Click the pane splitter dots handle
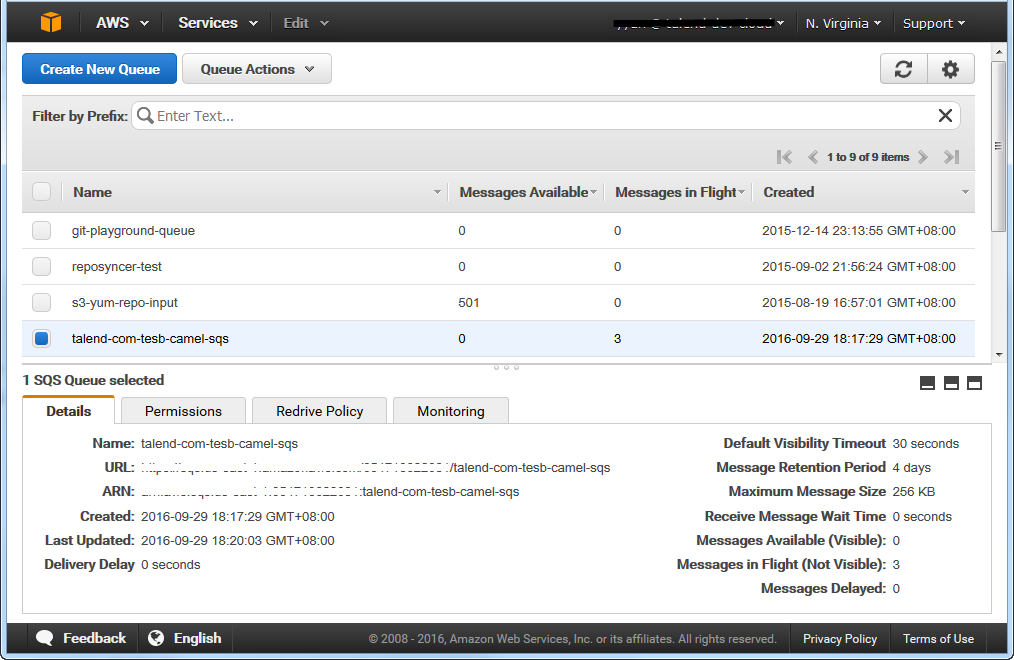The image size is (1014, 660). 506,367
